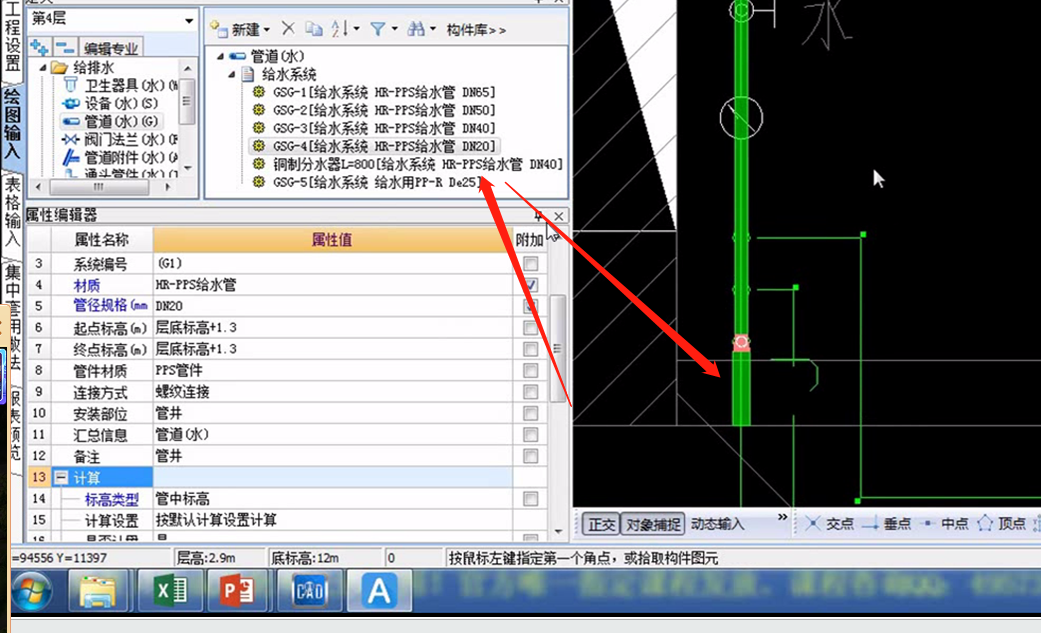The height and width of the screenshot is (633, 1041).
Task: Open the blue A application on taskbar
Action: pos(379,590)
